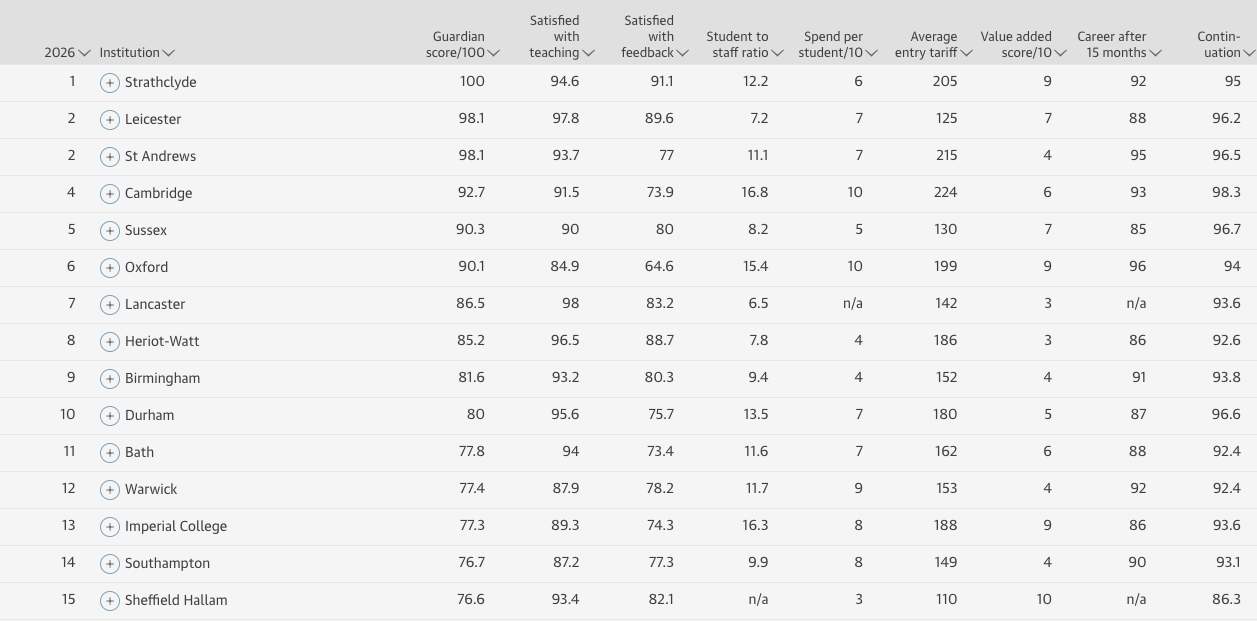Expand the Heriot-Watt row plus icon
Viewport: 1257px width, 621px height.
click(x=110, y=342)
